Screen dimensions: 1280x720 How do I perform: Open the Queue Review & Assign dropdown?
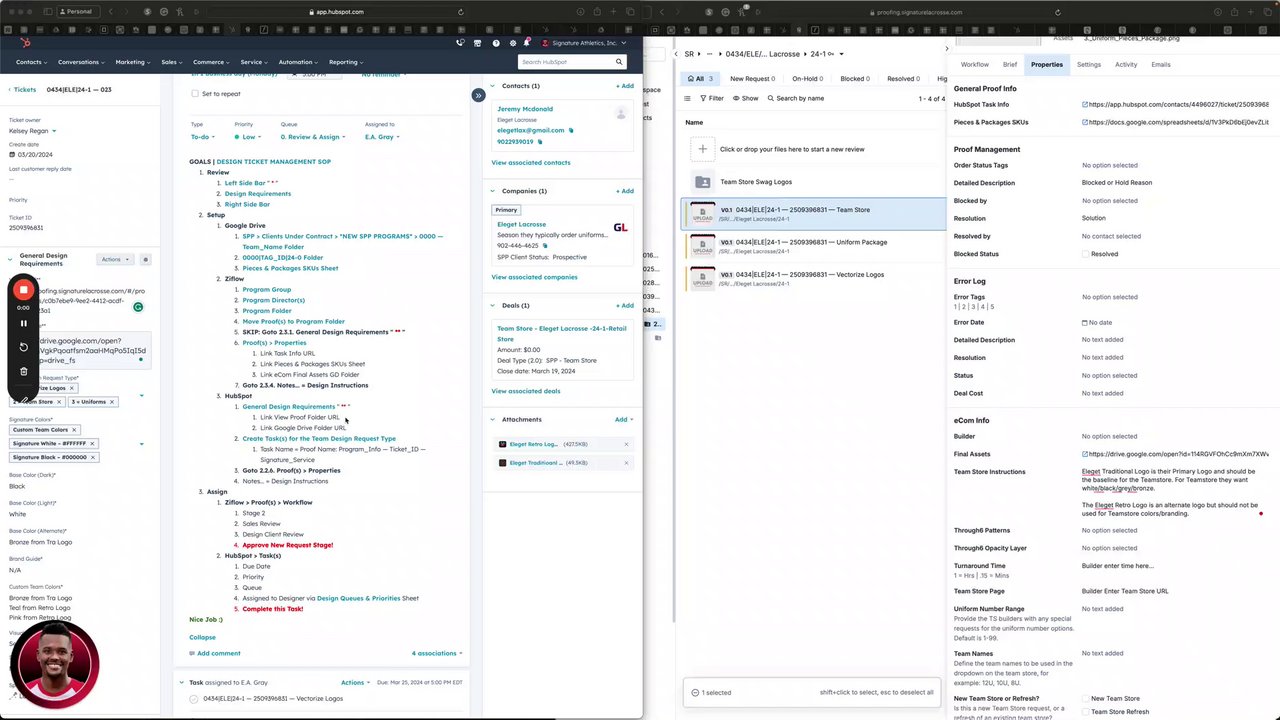click(x=313, y=137)
